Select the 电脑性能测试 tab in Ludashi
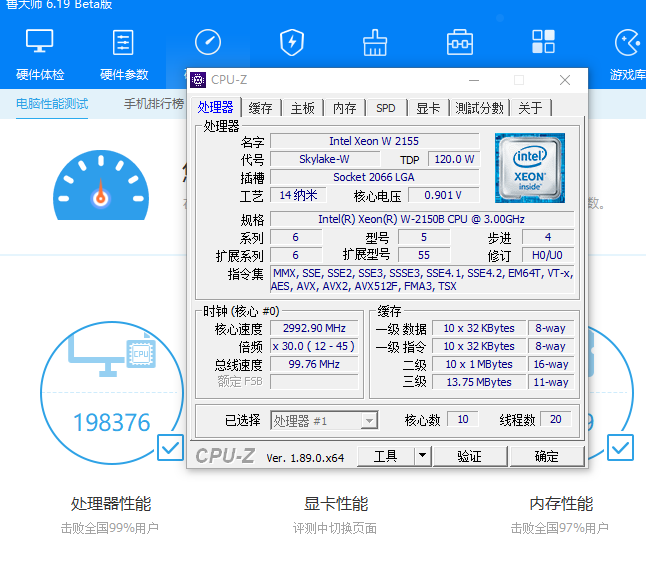 tap(52, 104)
